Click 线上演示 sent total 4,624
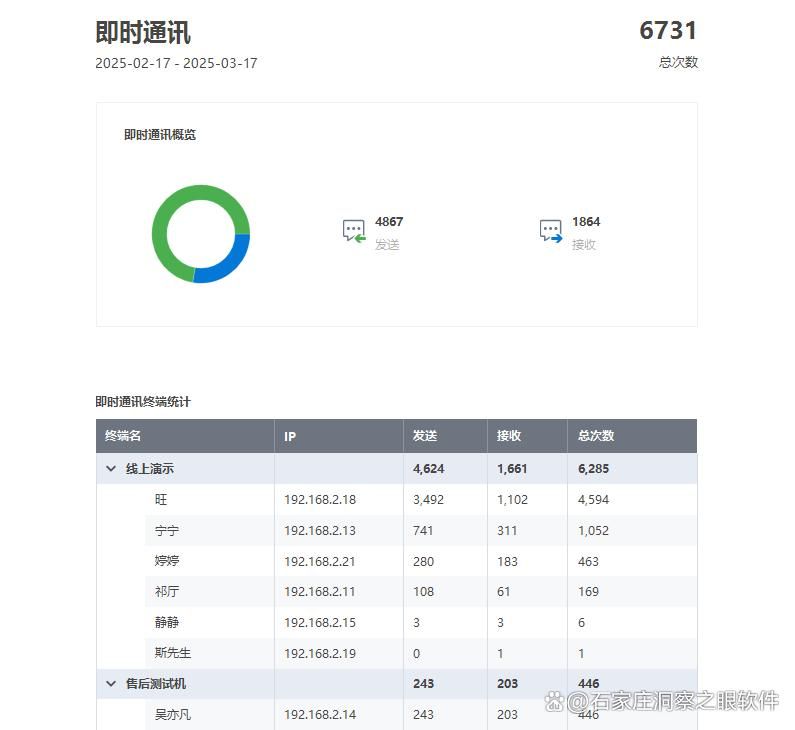Image resolution: width=795 pixels, height=730 pixels. (428, 469)
